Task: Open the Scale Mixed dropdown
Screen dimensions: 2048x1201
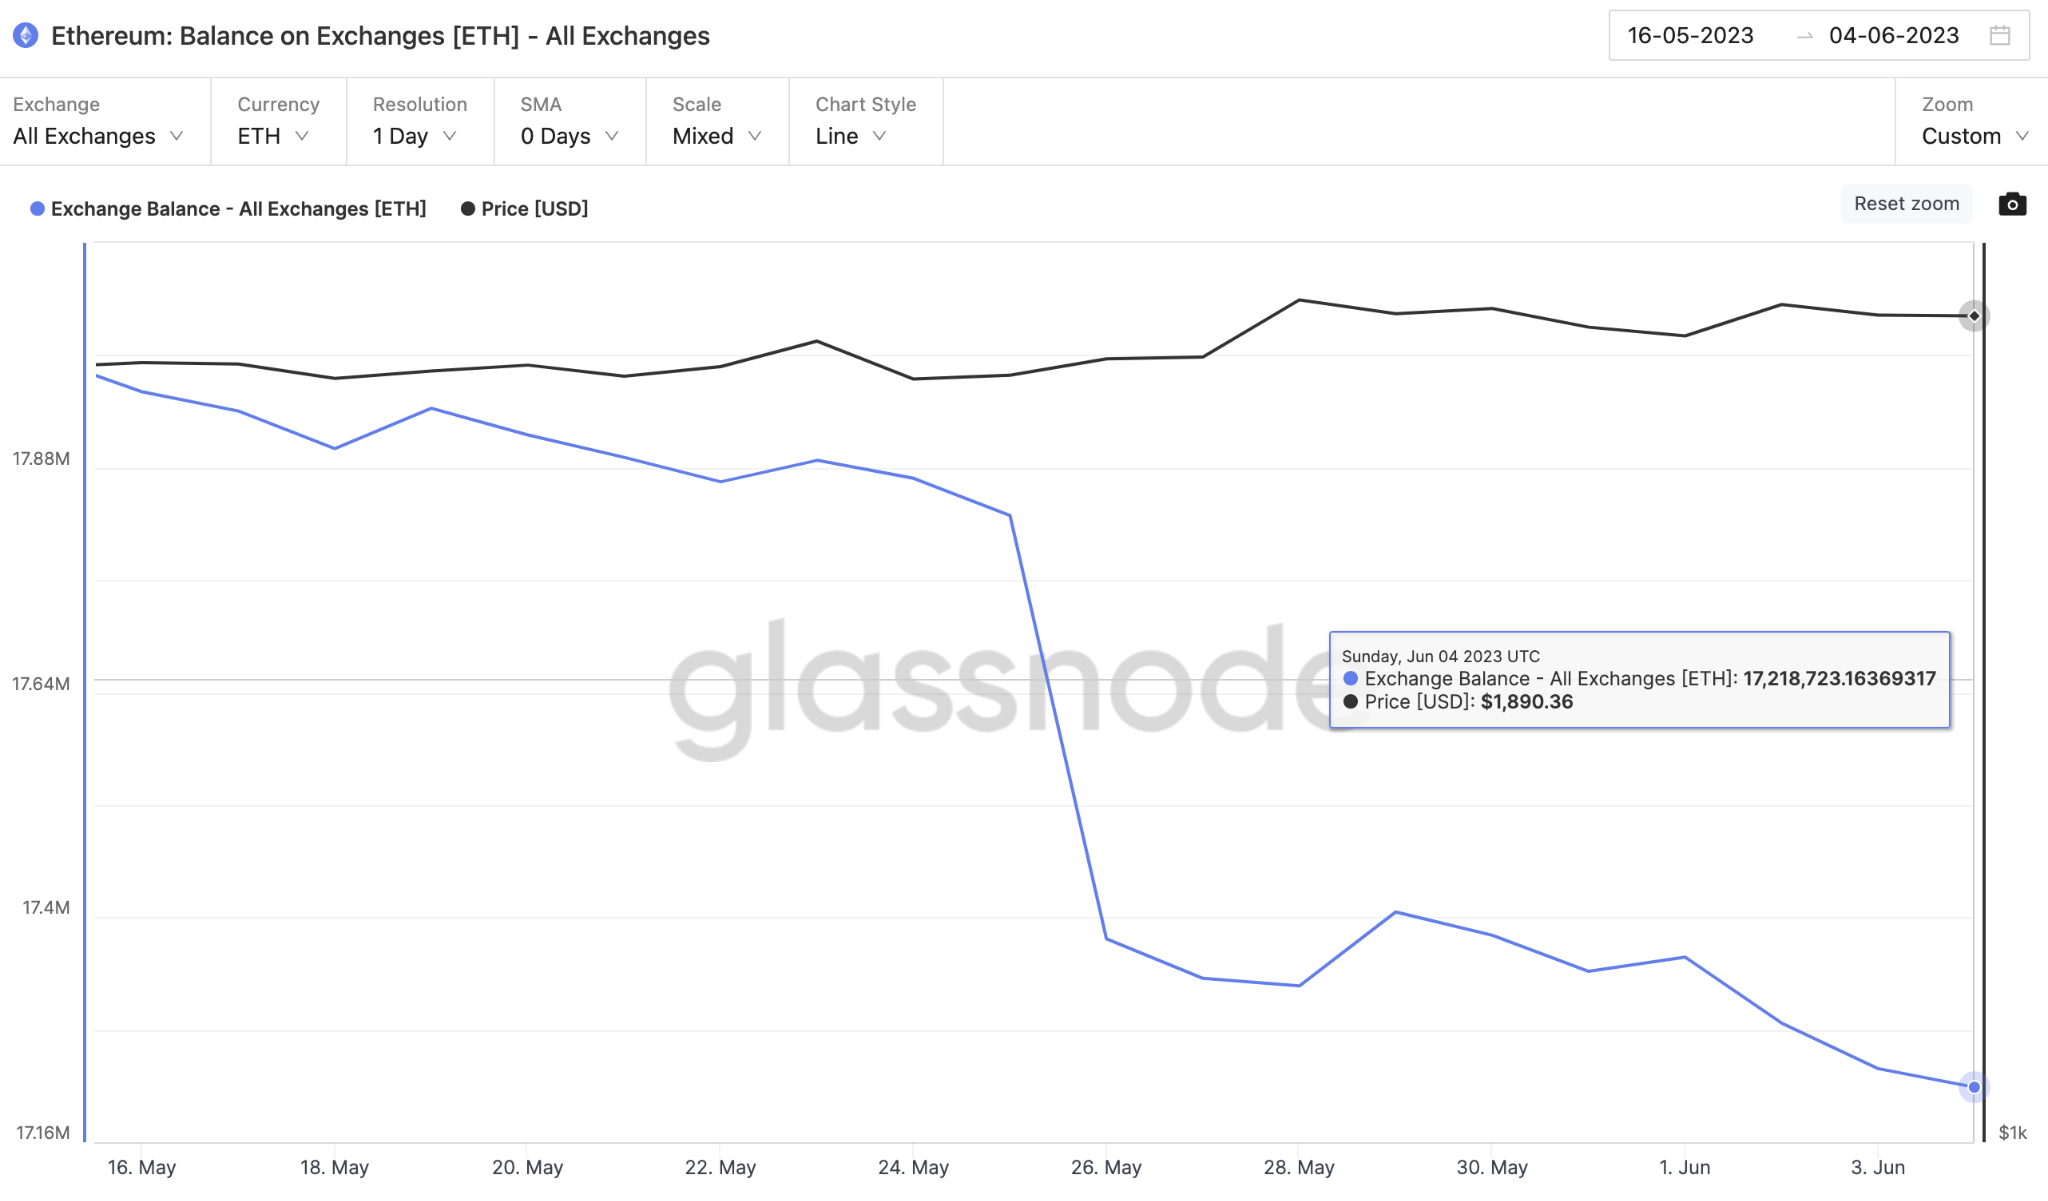Action: tap(717, 121)
